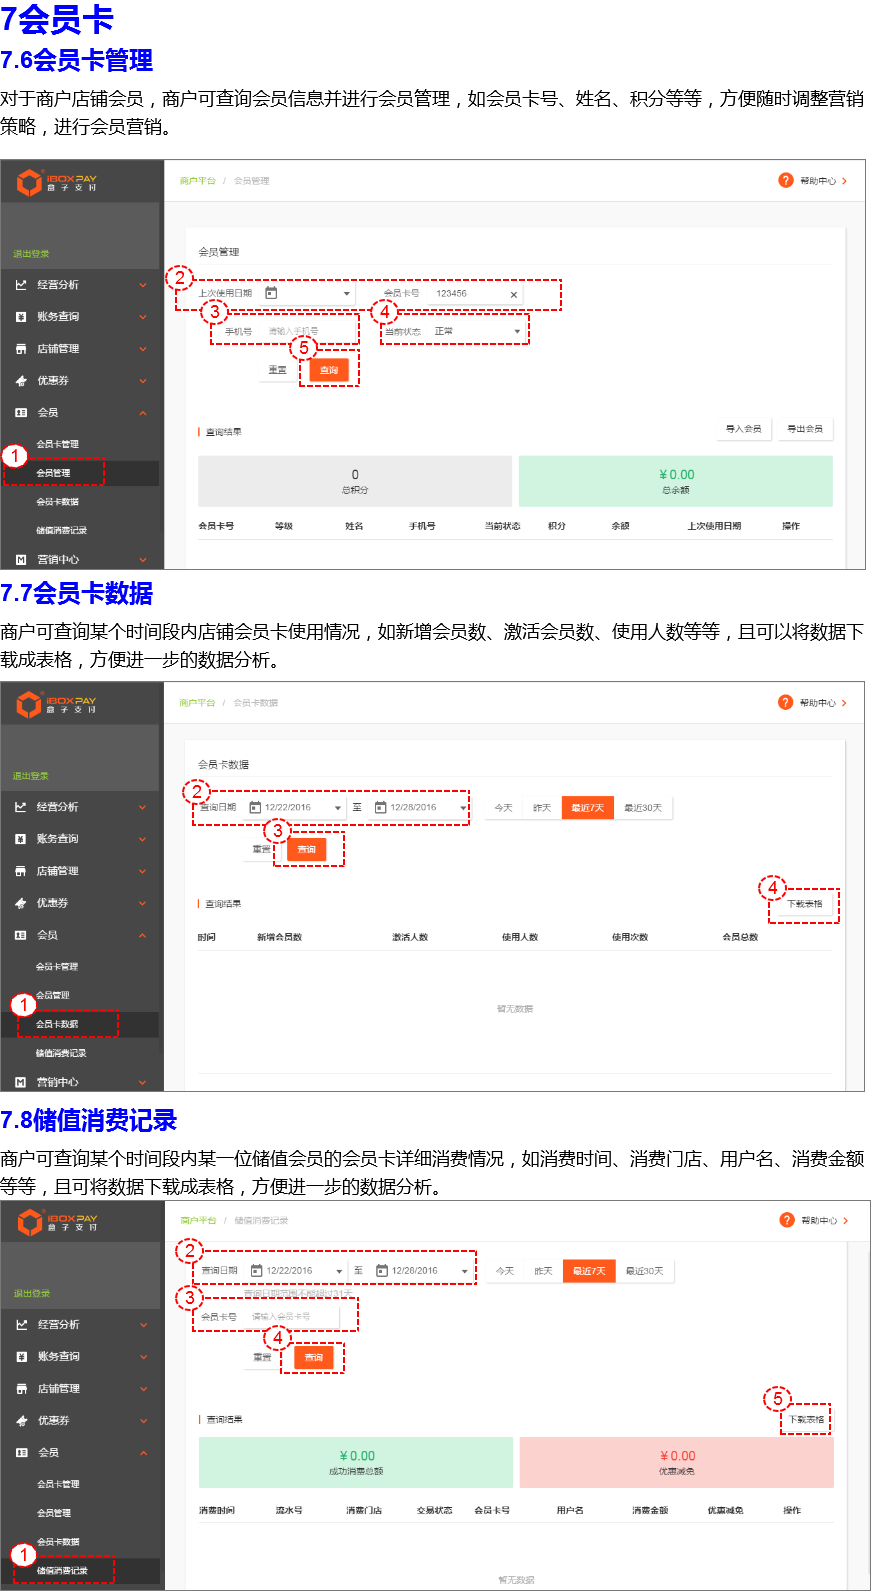880x1591 pixels.
Task: Click 退出登录 link on 会员管理 page
Action: [x=31, y=254]
